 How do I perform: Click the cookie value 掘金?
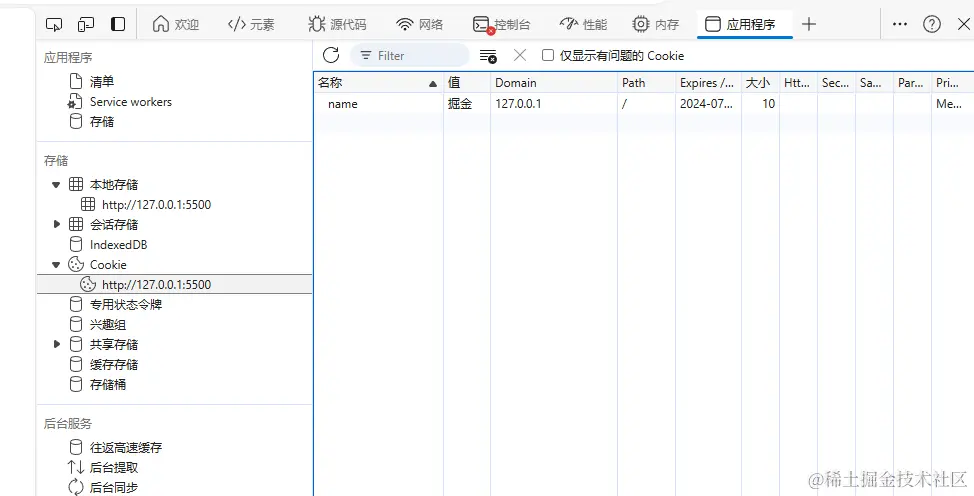[460, 104]
